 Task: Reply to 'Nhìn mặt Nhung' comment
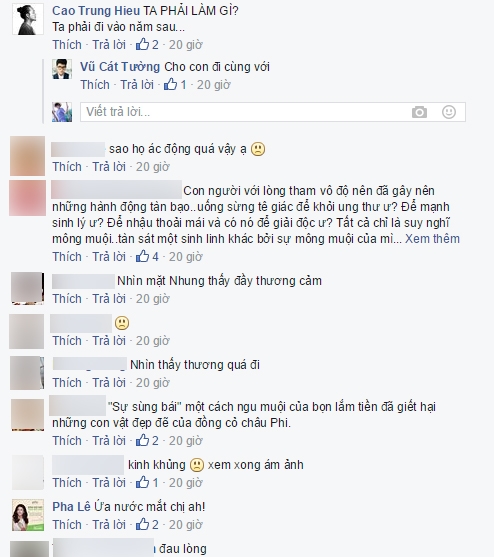pos(109,298)
